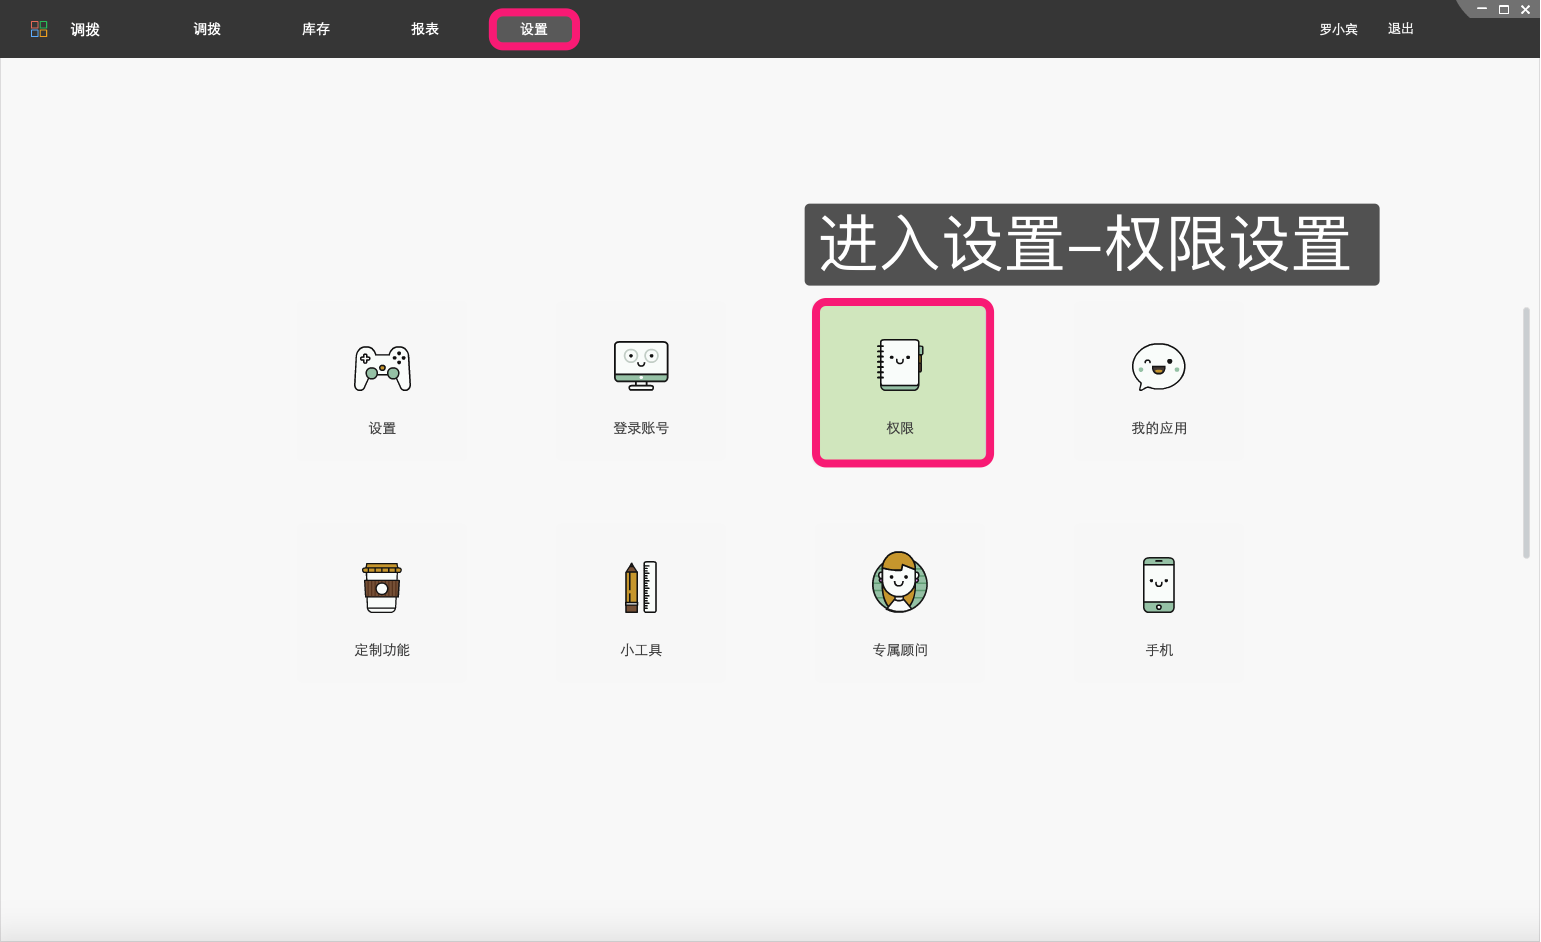Open the 设置 game controller tile
This screenshot has height=942, width=1541.
[x=382, y=382]
